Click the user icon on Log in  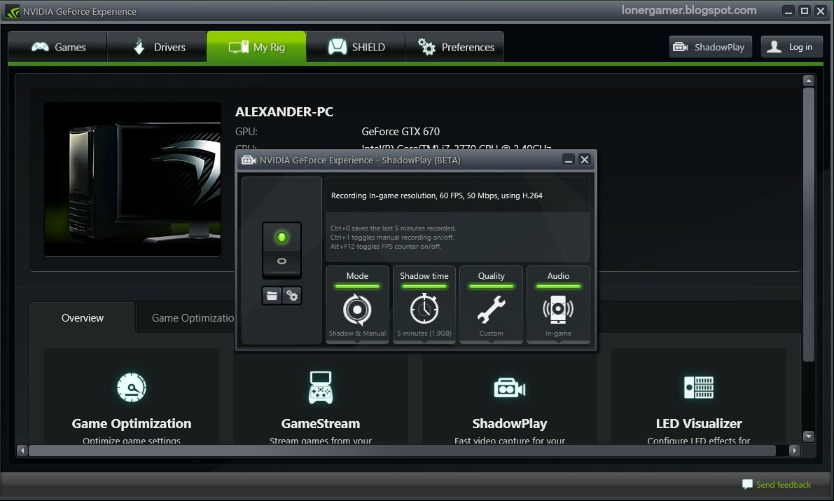tap(774, 47)
